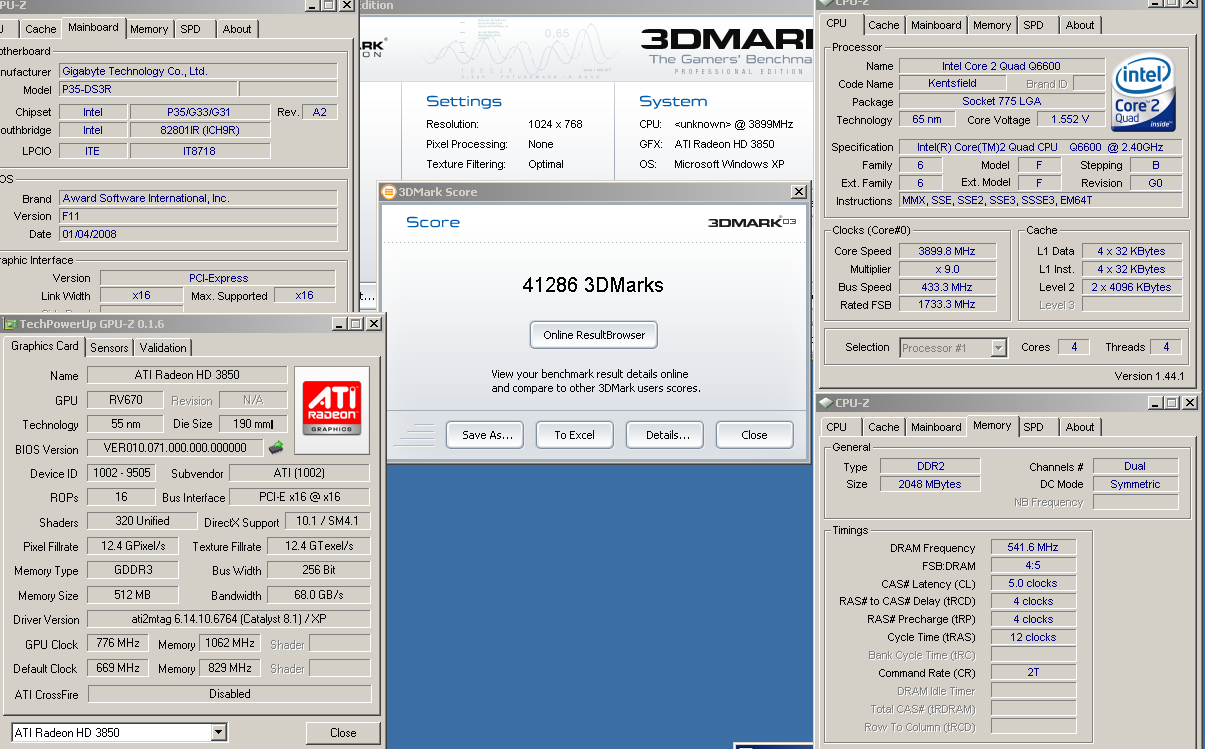Viewport: 1205px width, 749px height.
Task: Click the 3DMark03 logo in the Score dialog
Action: [x=750, y=222]
